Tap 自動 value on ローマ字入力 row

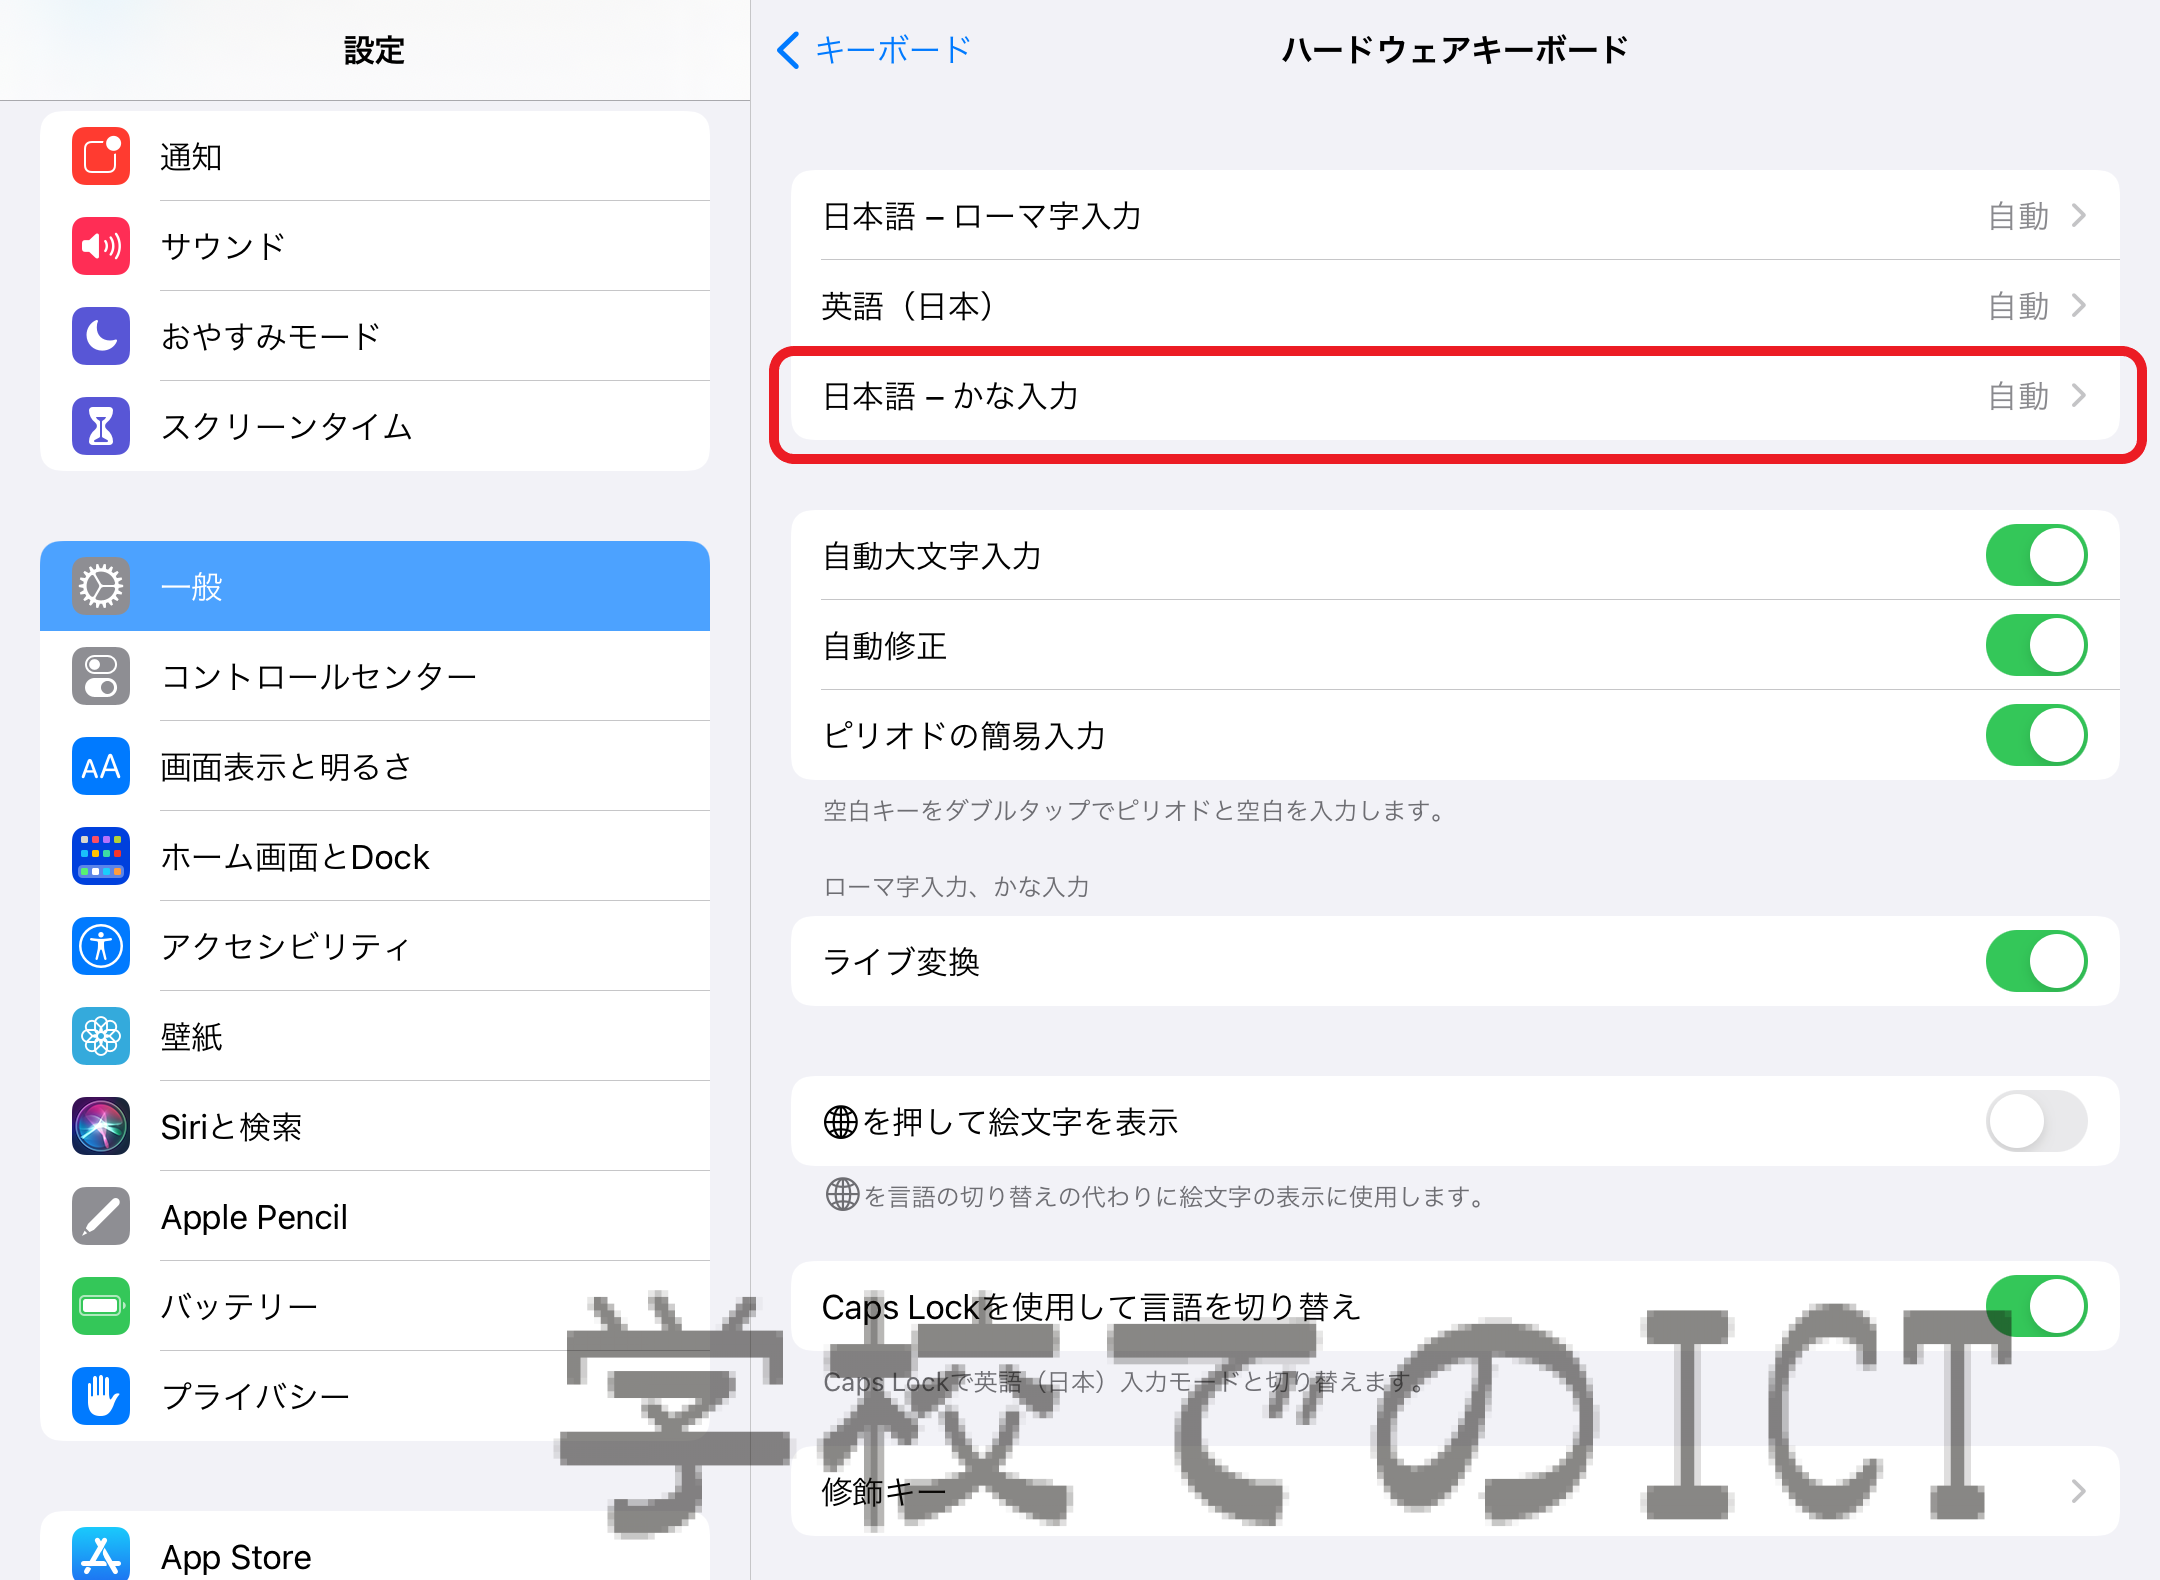point(2018,216)
